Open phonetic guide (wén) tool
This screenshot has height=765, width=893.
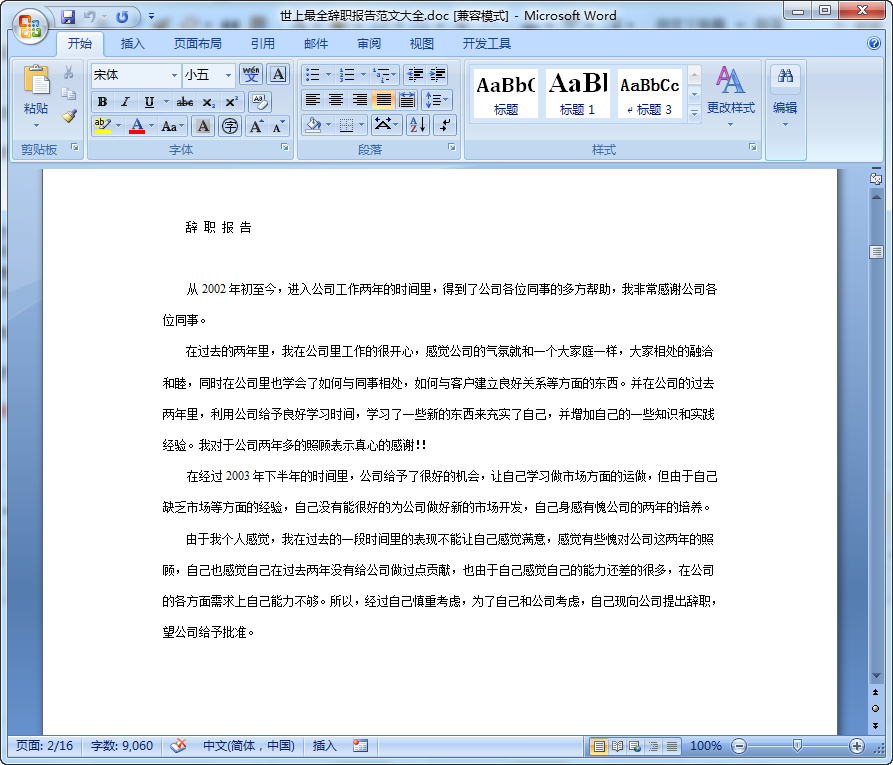251,75
